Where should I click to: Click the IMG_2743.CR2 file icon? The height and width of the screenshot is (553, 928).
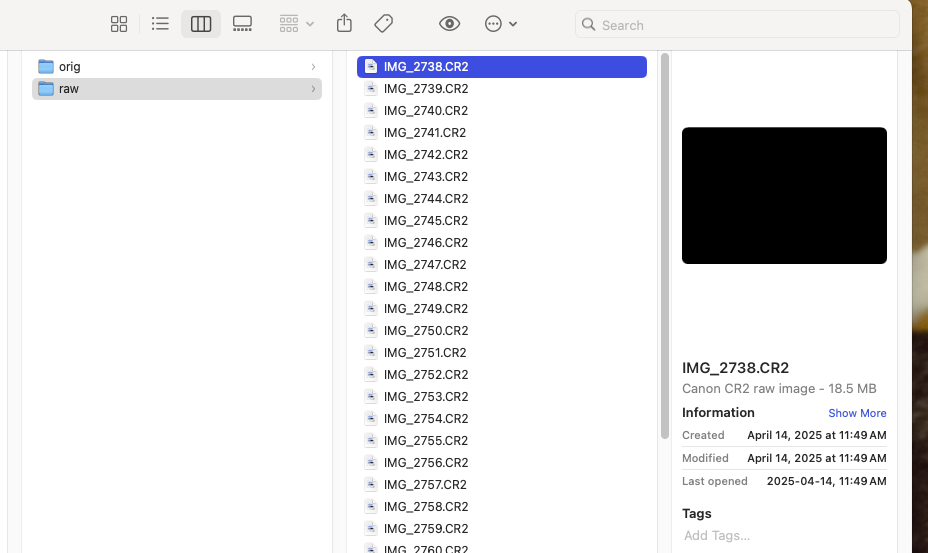click(370, 176)
